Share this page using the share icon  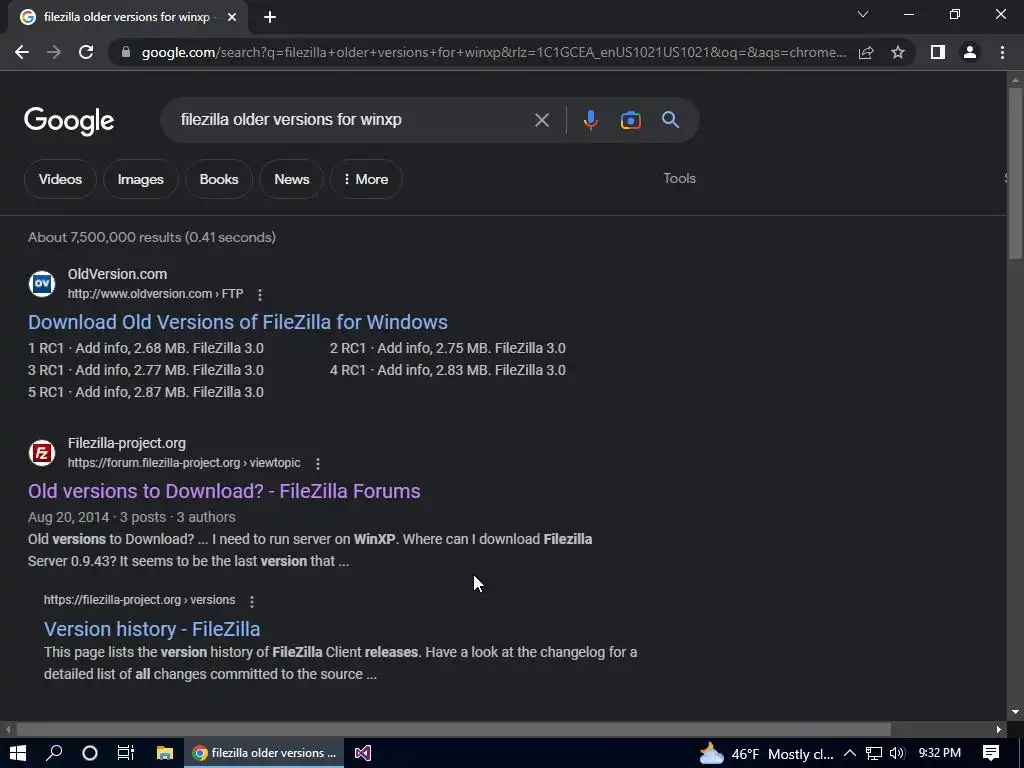pos(866,52)
